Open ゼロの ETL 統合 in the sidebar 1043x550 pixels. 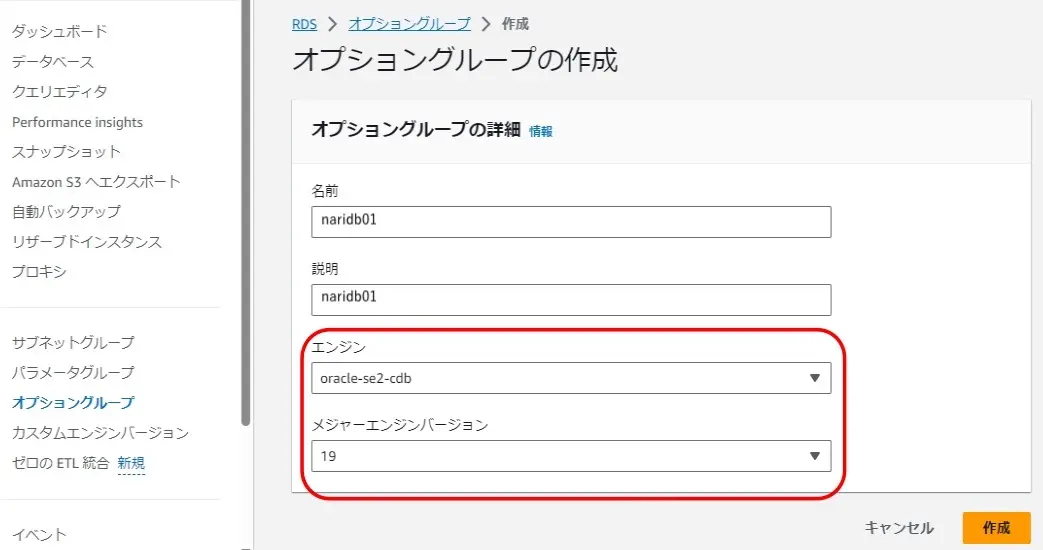tap(60, 463)
